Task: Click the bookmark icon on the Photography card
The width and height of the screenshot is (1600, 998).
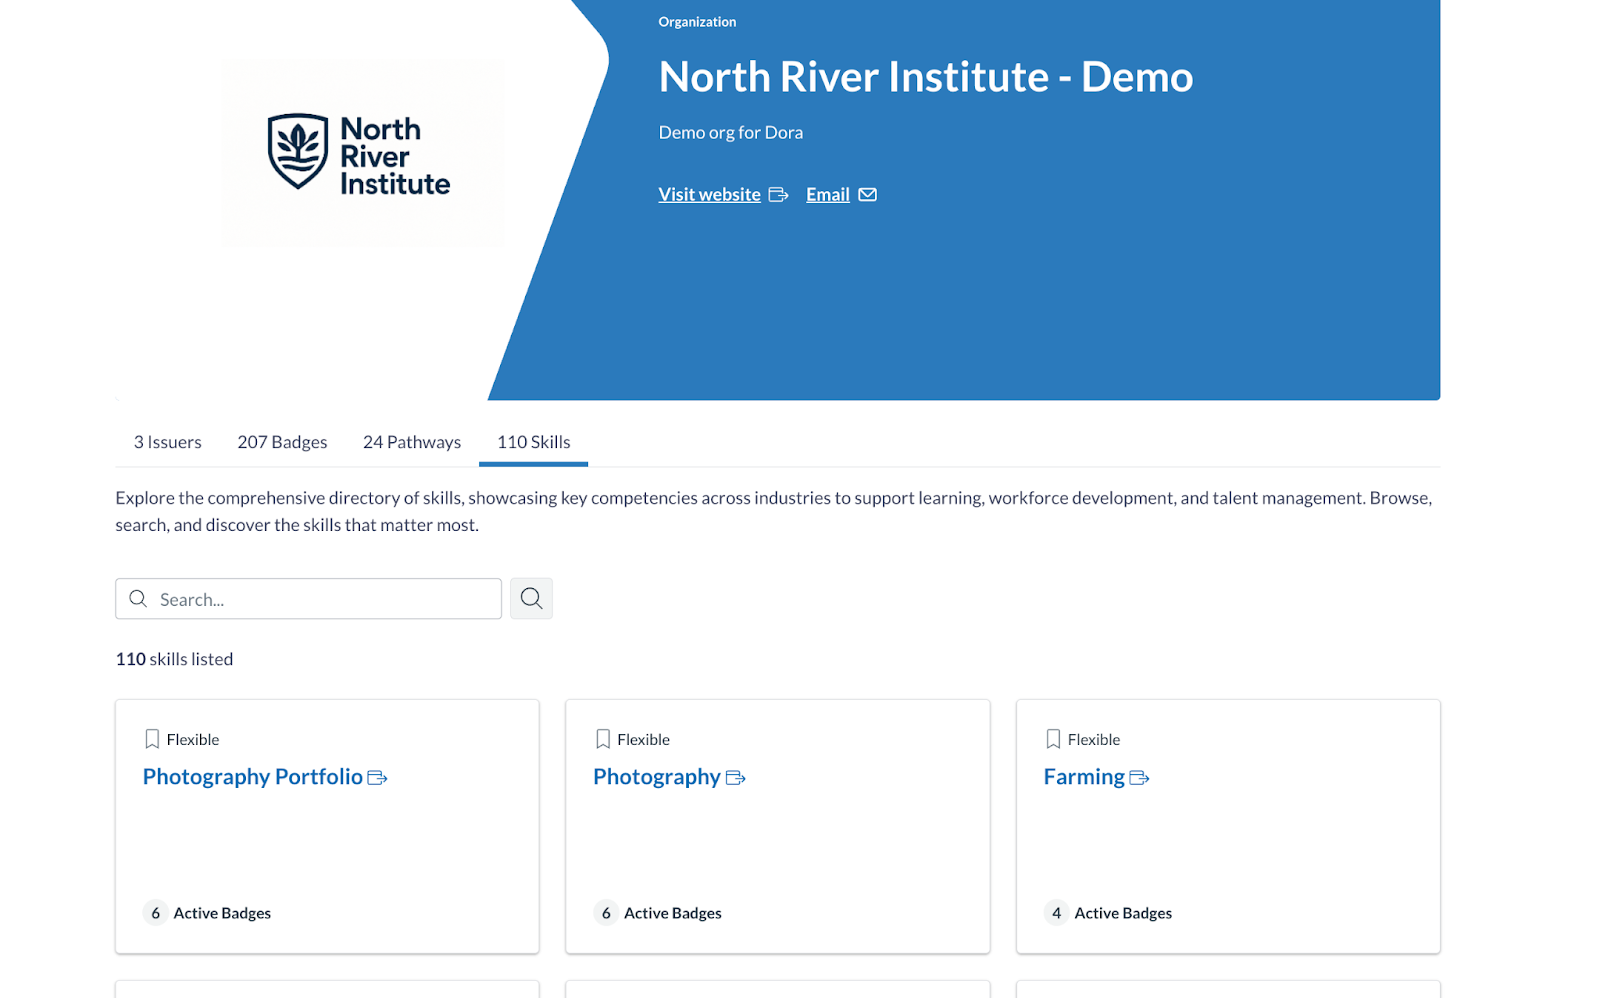Action: [x=603, y=738]
